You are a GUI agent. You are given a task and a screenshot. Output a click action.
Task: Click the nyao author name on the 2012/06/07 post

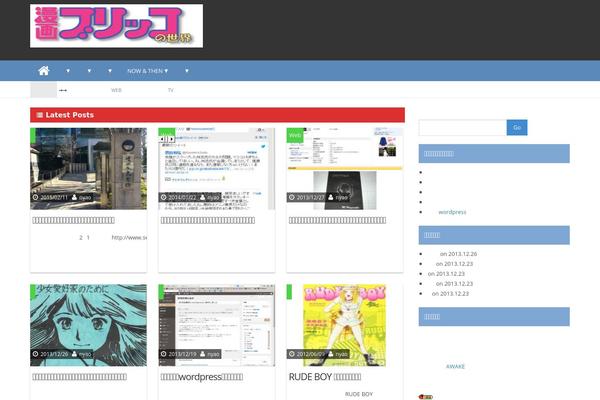click(342, 354)
